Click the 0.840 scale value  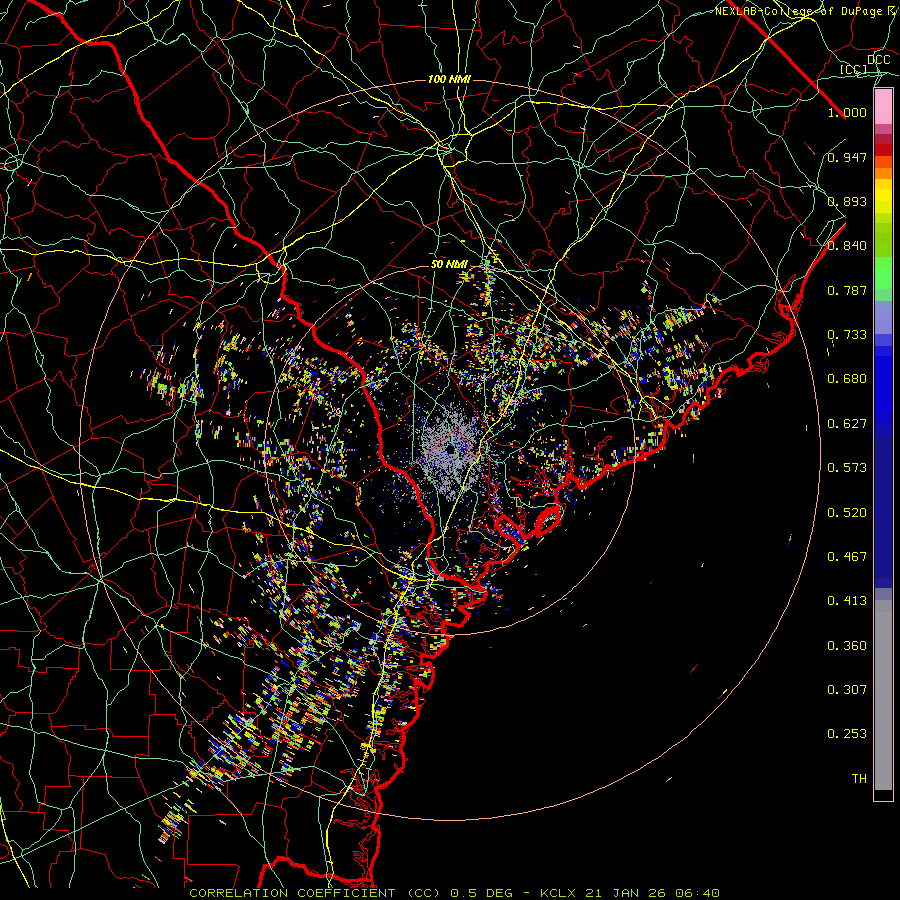click(847, 246)
